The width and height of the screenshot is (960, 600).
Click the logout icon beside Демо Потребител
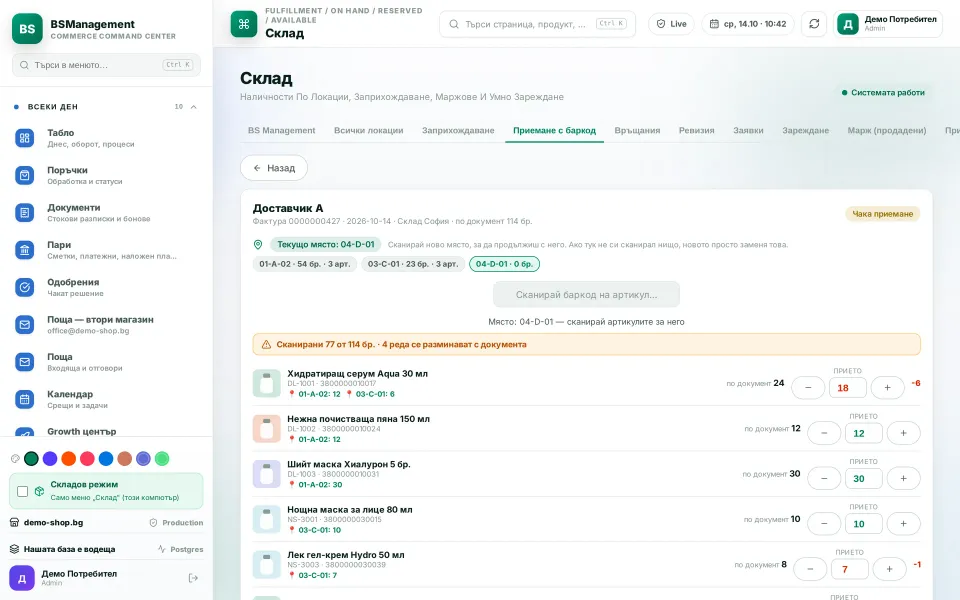tap(193, 578)
